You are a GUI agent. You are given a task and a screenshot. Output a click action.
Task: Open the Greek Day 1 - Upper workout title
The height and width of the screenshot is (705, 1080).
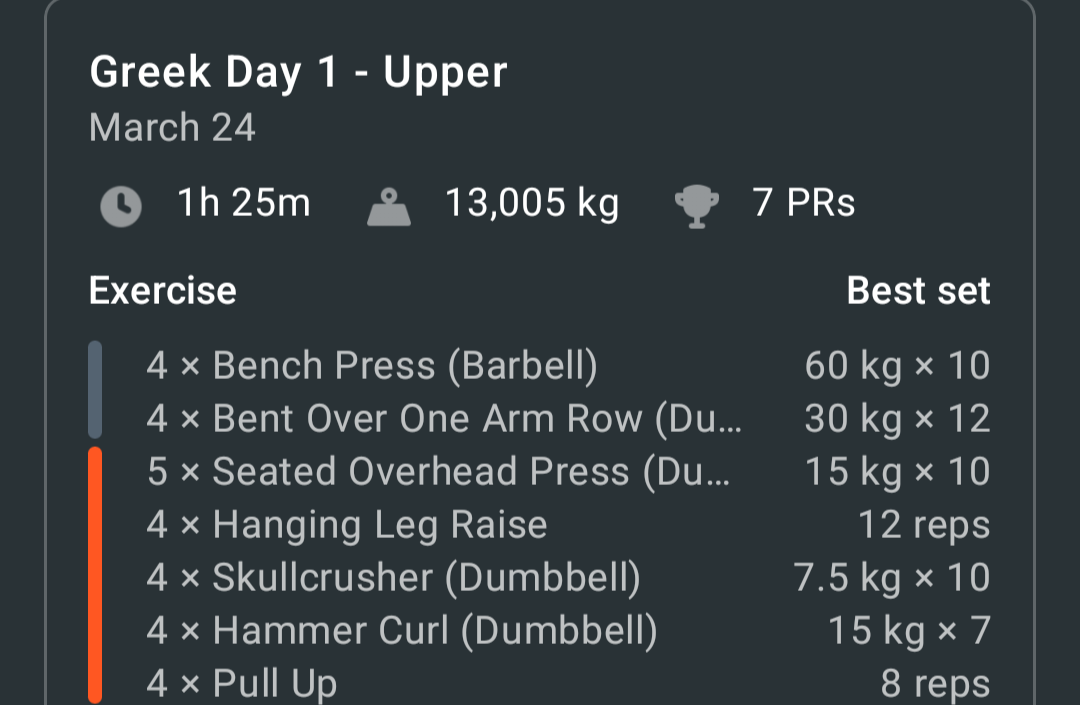tap(298, 72)
